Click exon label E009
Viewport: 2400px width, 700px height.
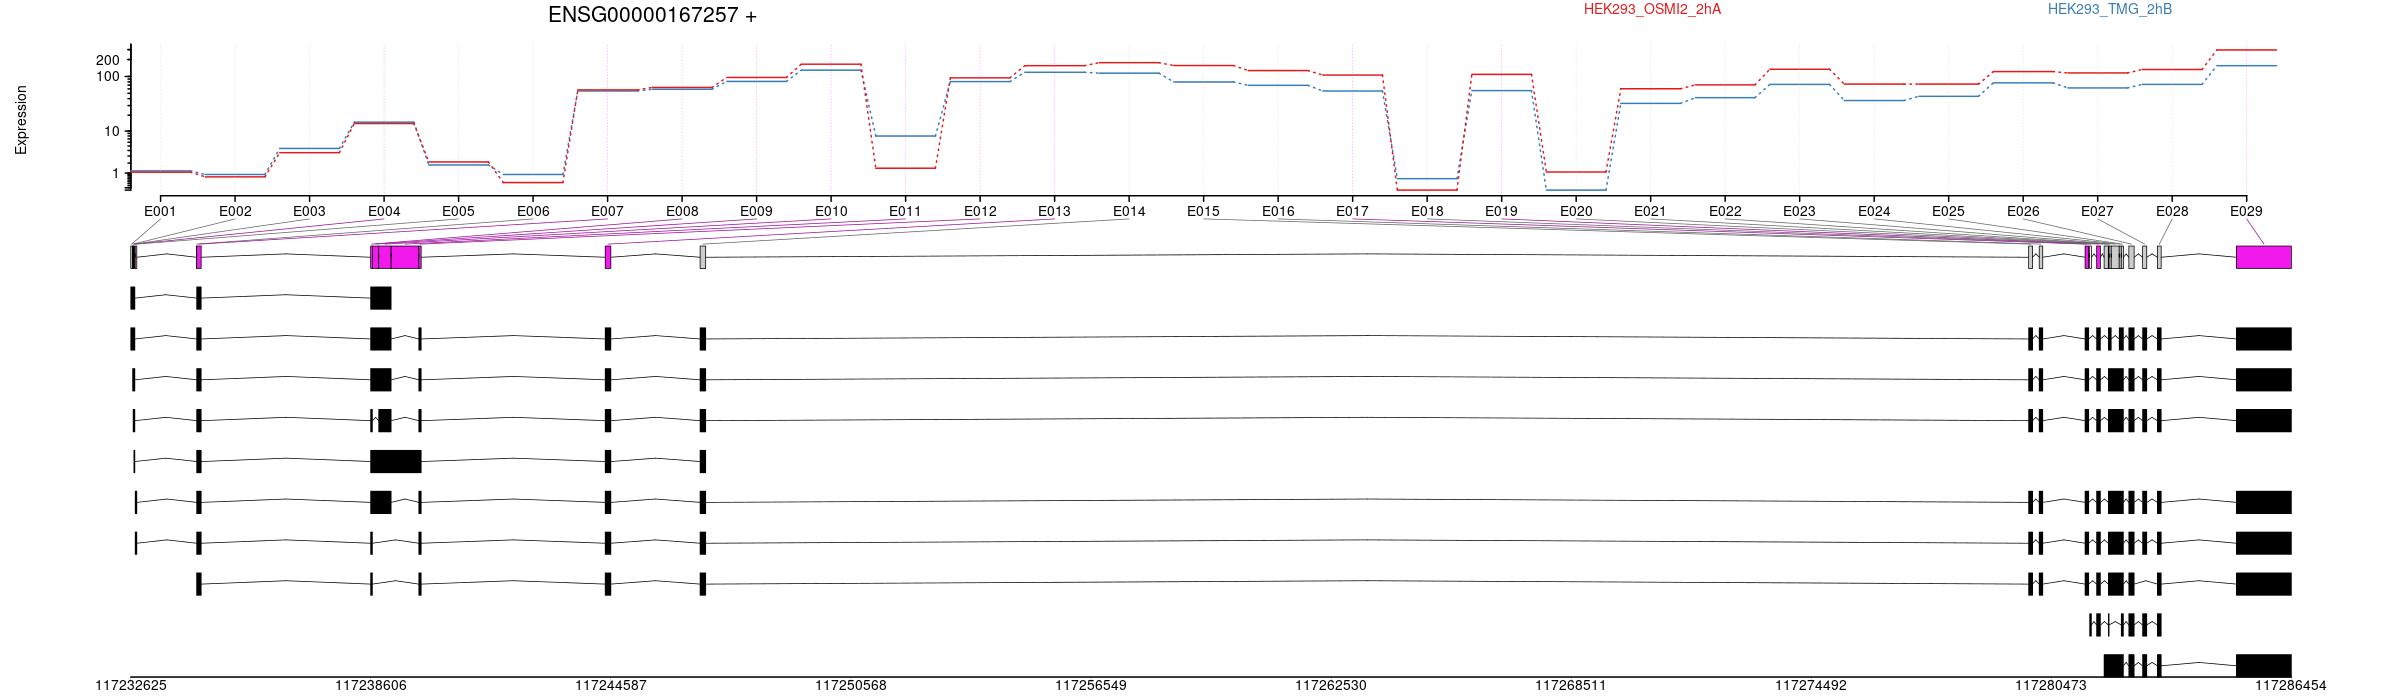[756, 211]
